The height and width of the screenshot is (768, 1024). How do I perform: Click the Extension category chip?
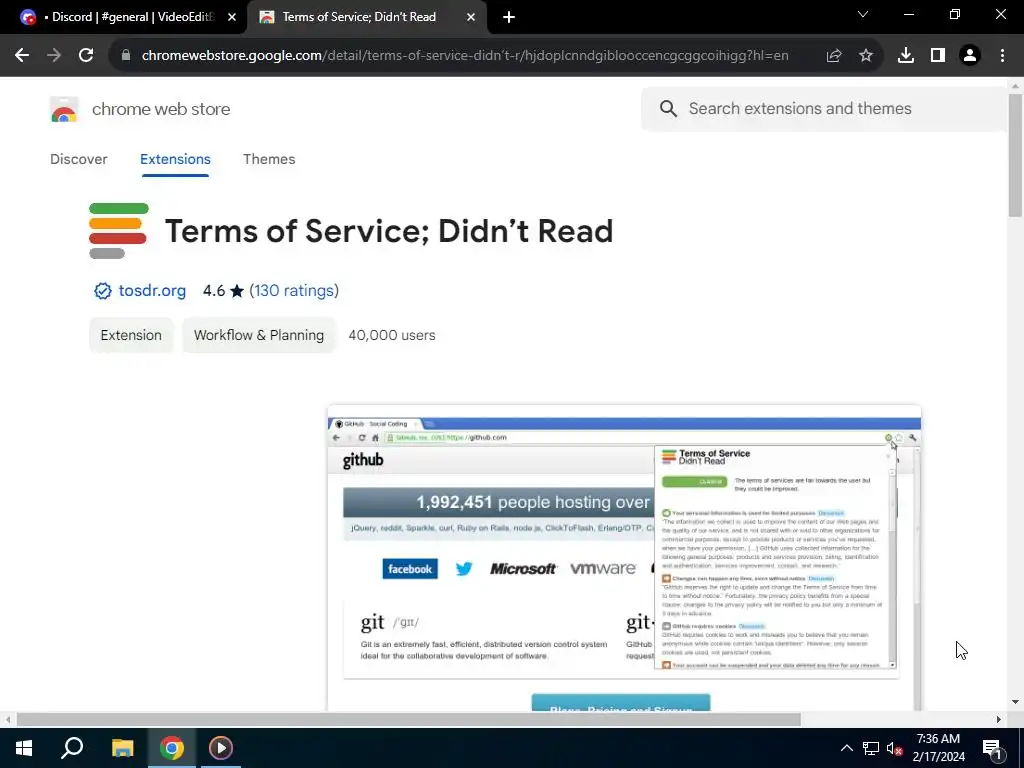131,335
